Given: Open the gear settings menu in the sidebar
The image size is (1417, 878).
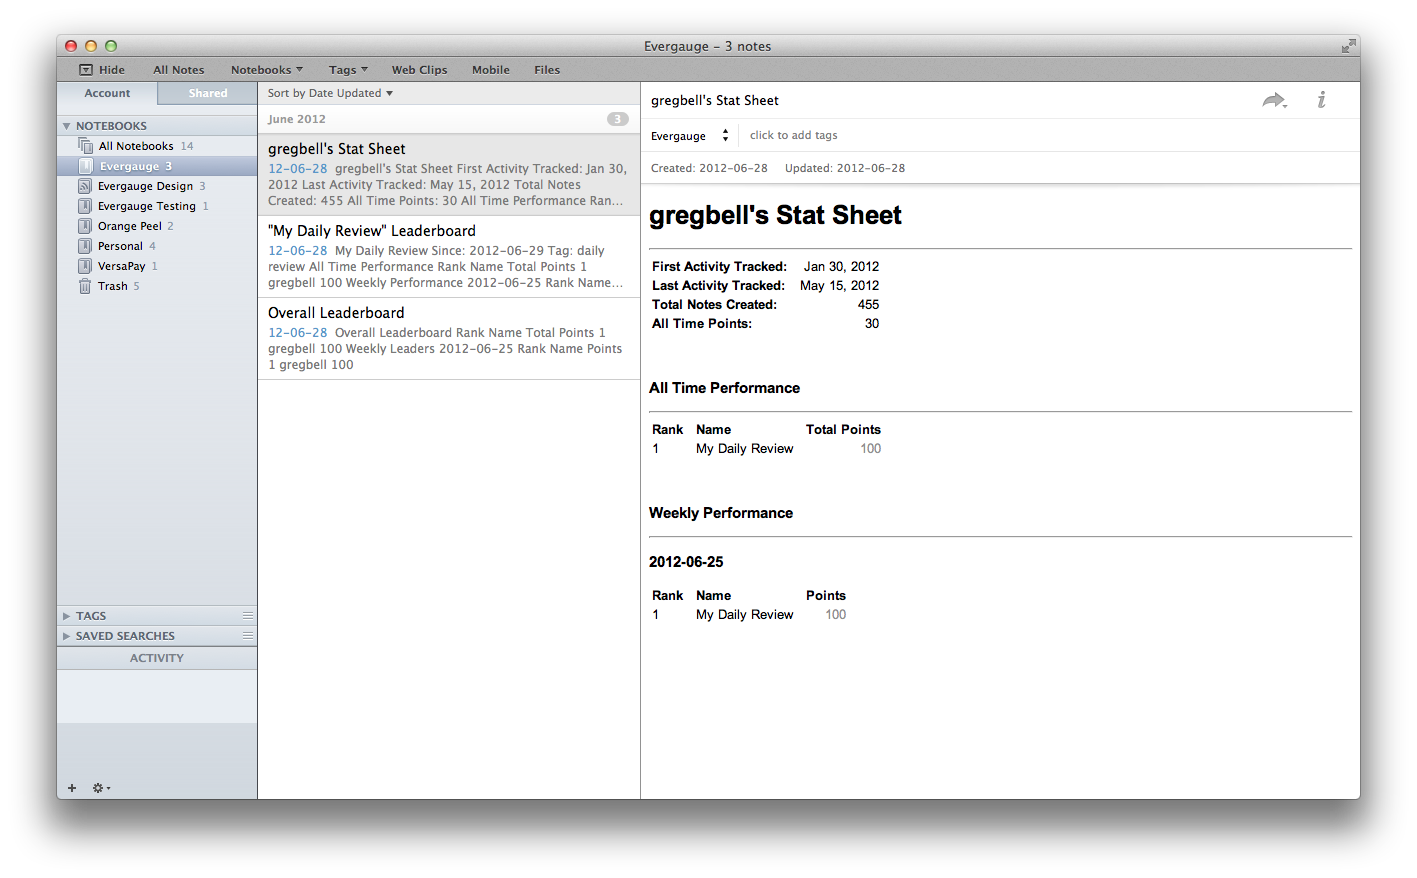Looking at the screenshot, I should (101, 788).
